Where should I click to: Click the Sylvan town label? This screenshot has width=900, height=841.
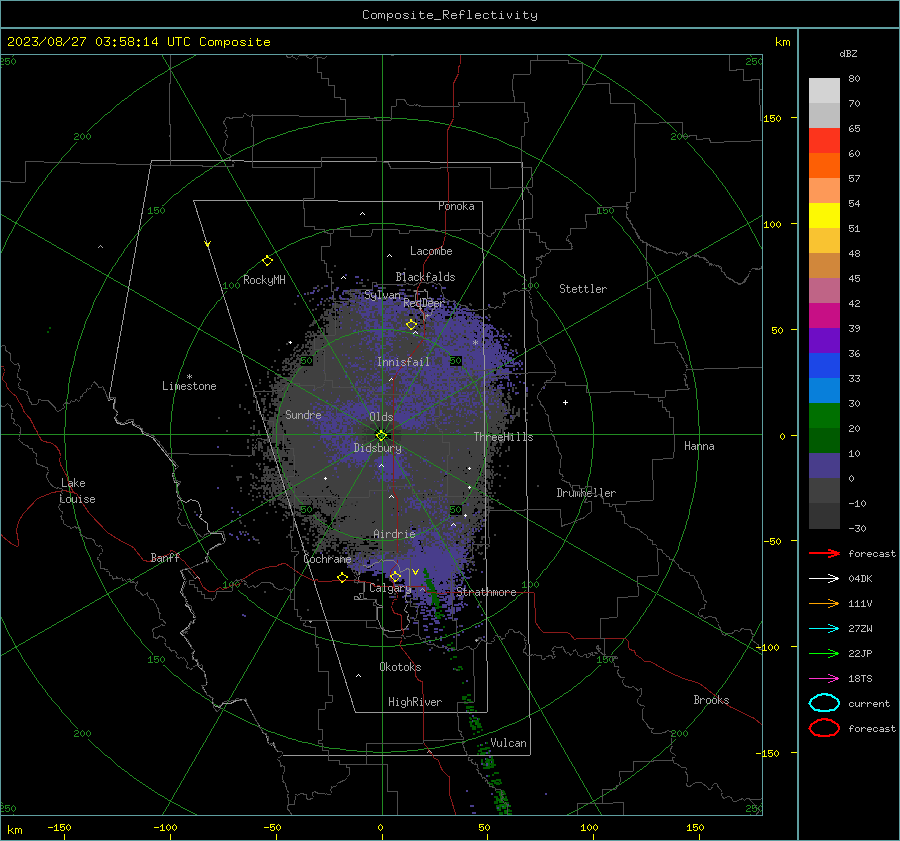tap(382, 295)
